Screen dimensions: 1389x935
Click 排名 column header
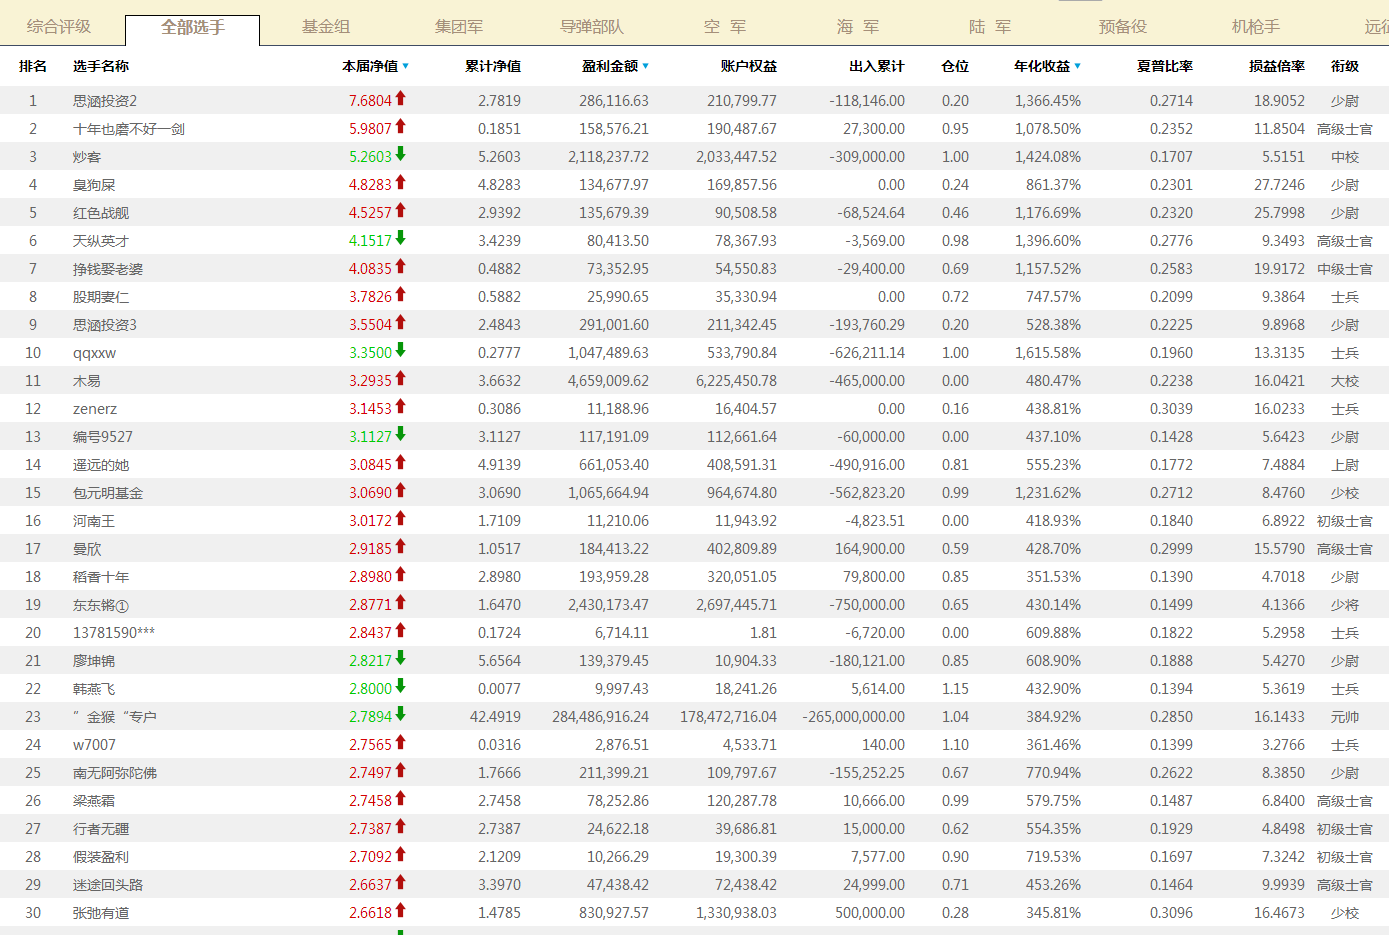coord(33,66)
